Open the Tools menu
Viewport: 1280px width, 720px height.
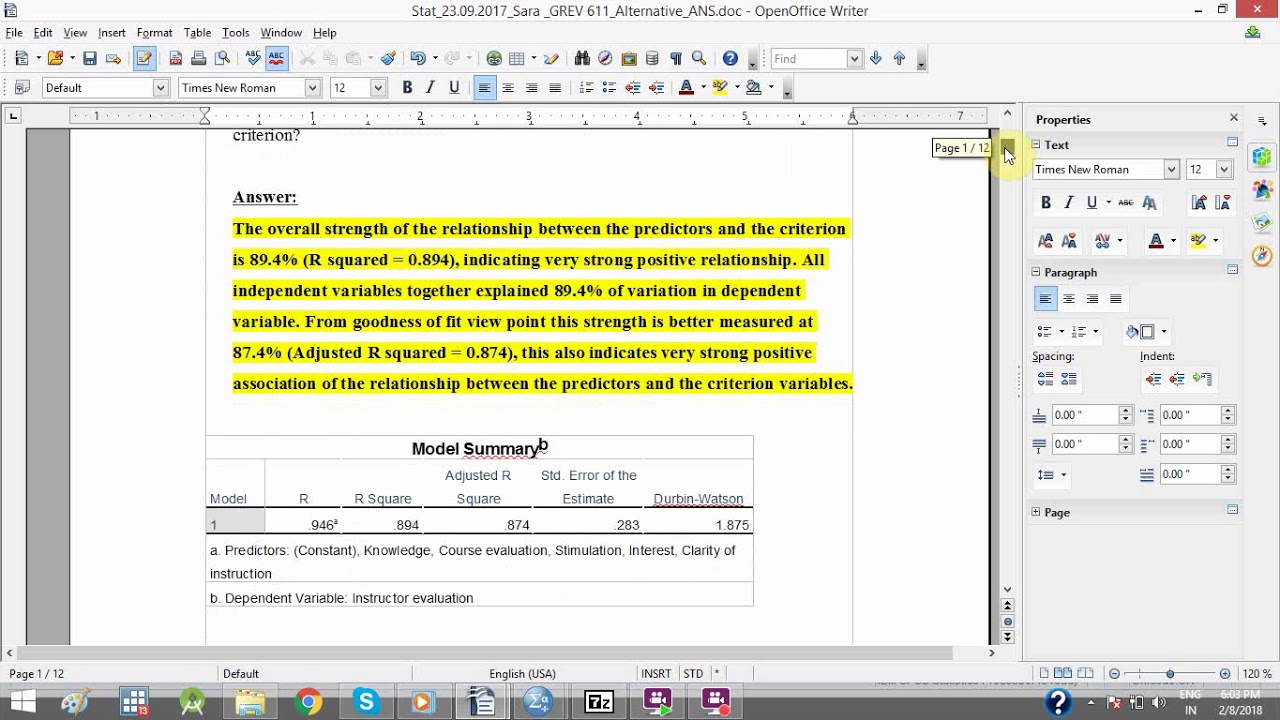236,33
